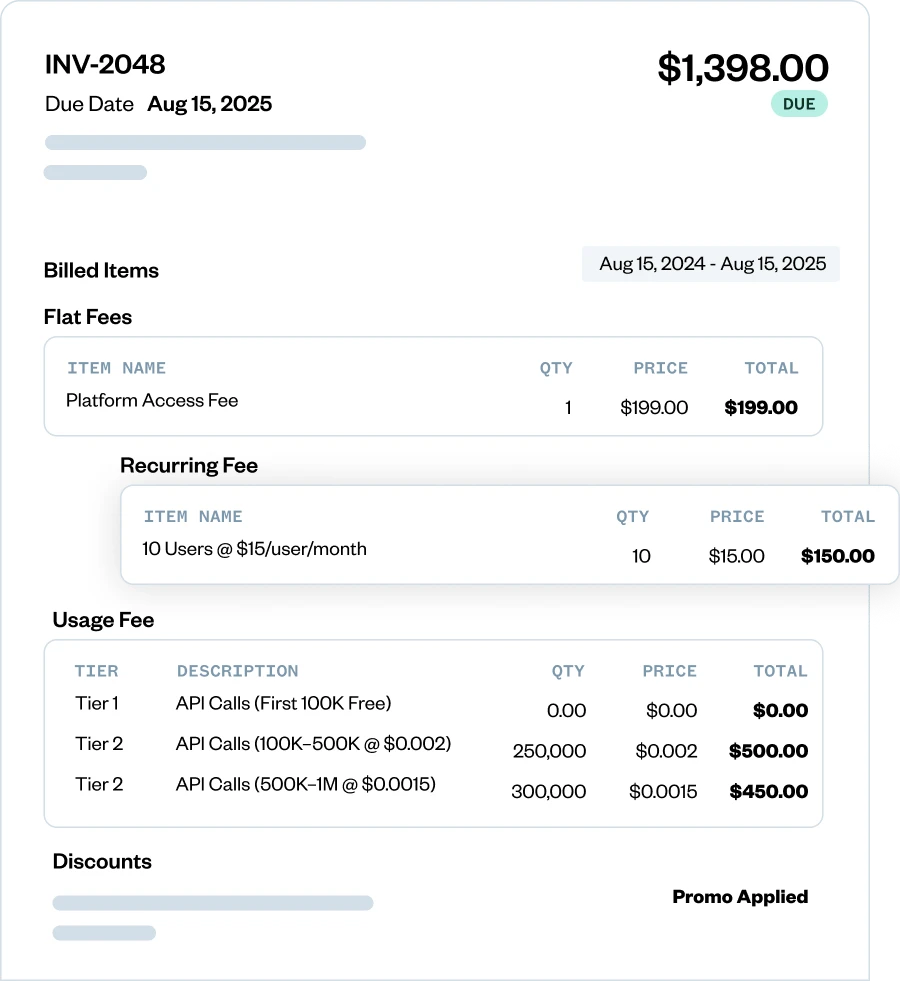Click the Flat Fees ITEM NAME column header
Screen dimensions: 900x981
tap(117, 368)
